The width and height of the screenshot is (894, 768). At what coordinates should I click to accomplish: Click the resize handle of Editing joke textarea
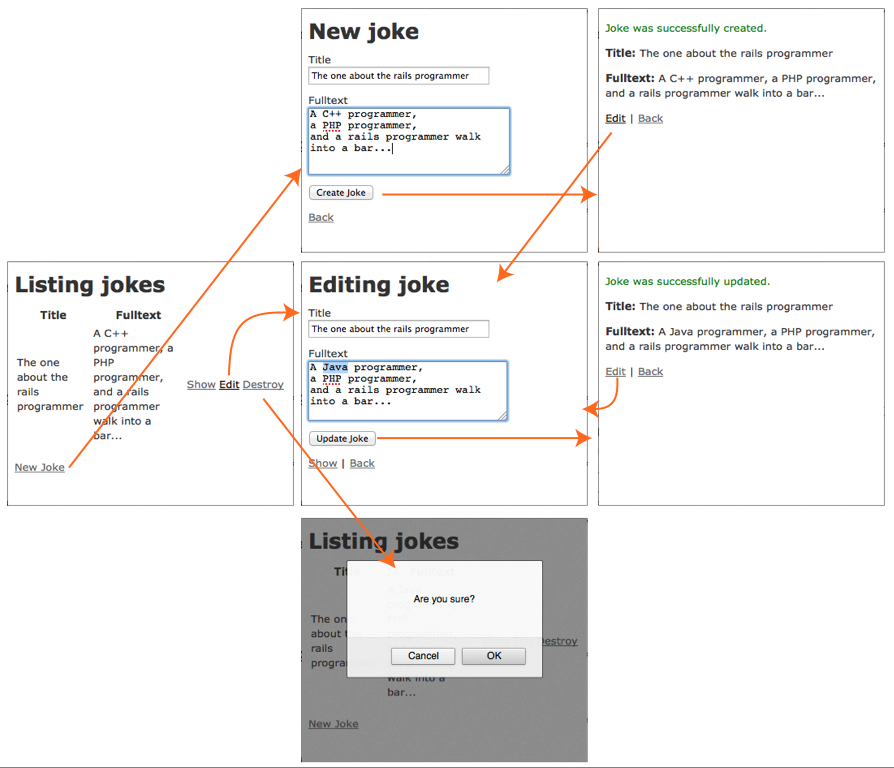coord(503,416)
